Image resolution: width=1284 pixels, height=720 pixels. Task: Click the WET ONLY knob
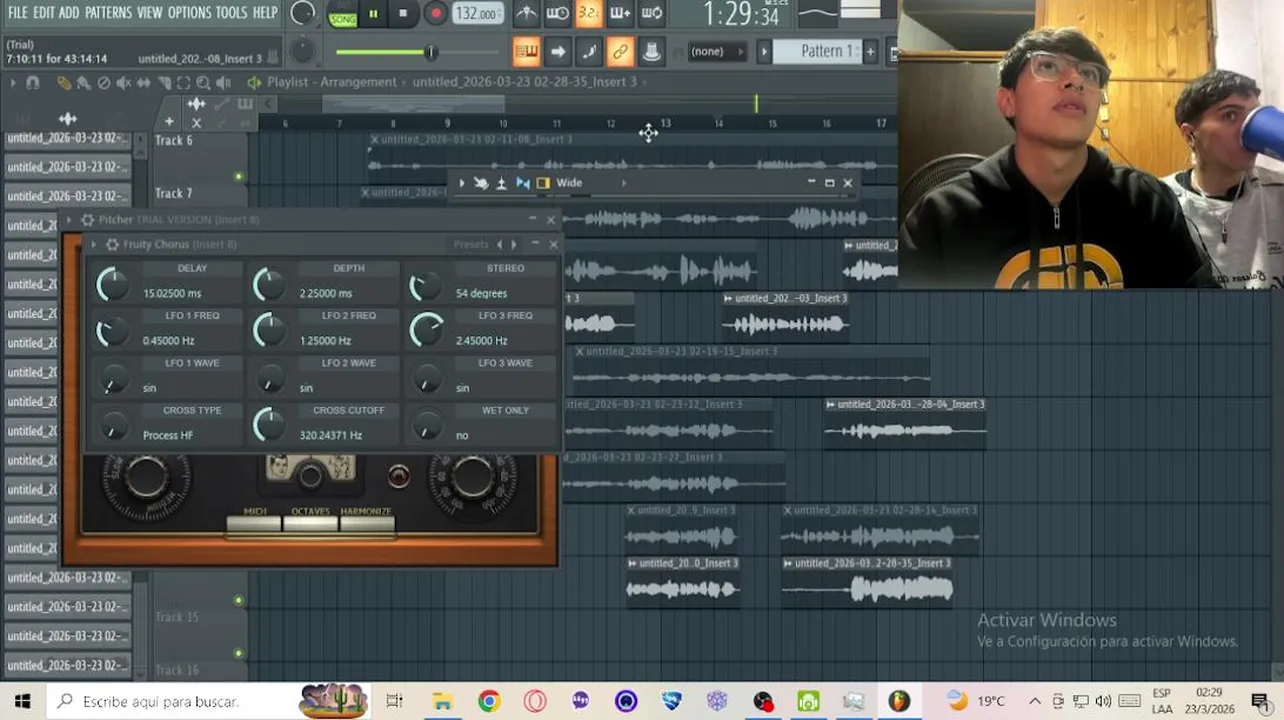click(x=427, y=427)
